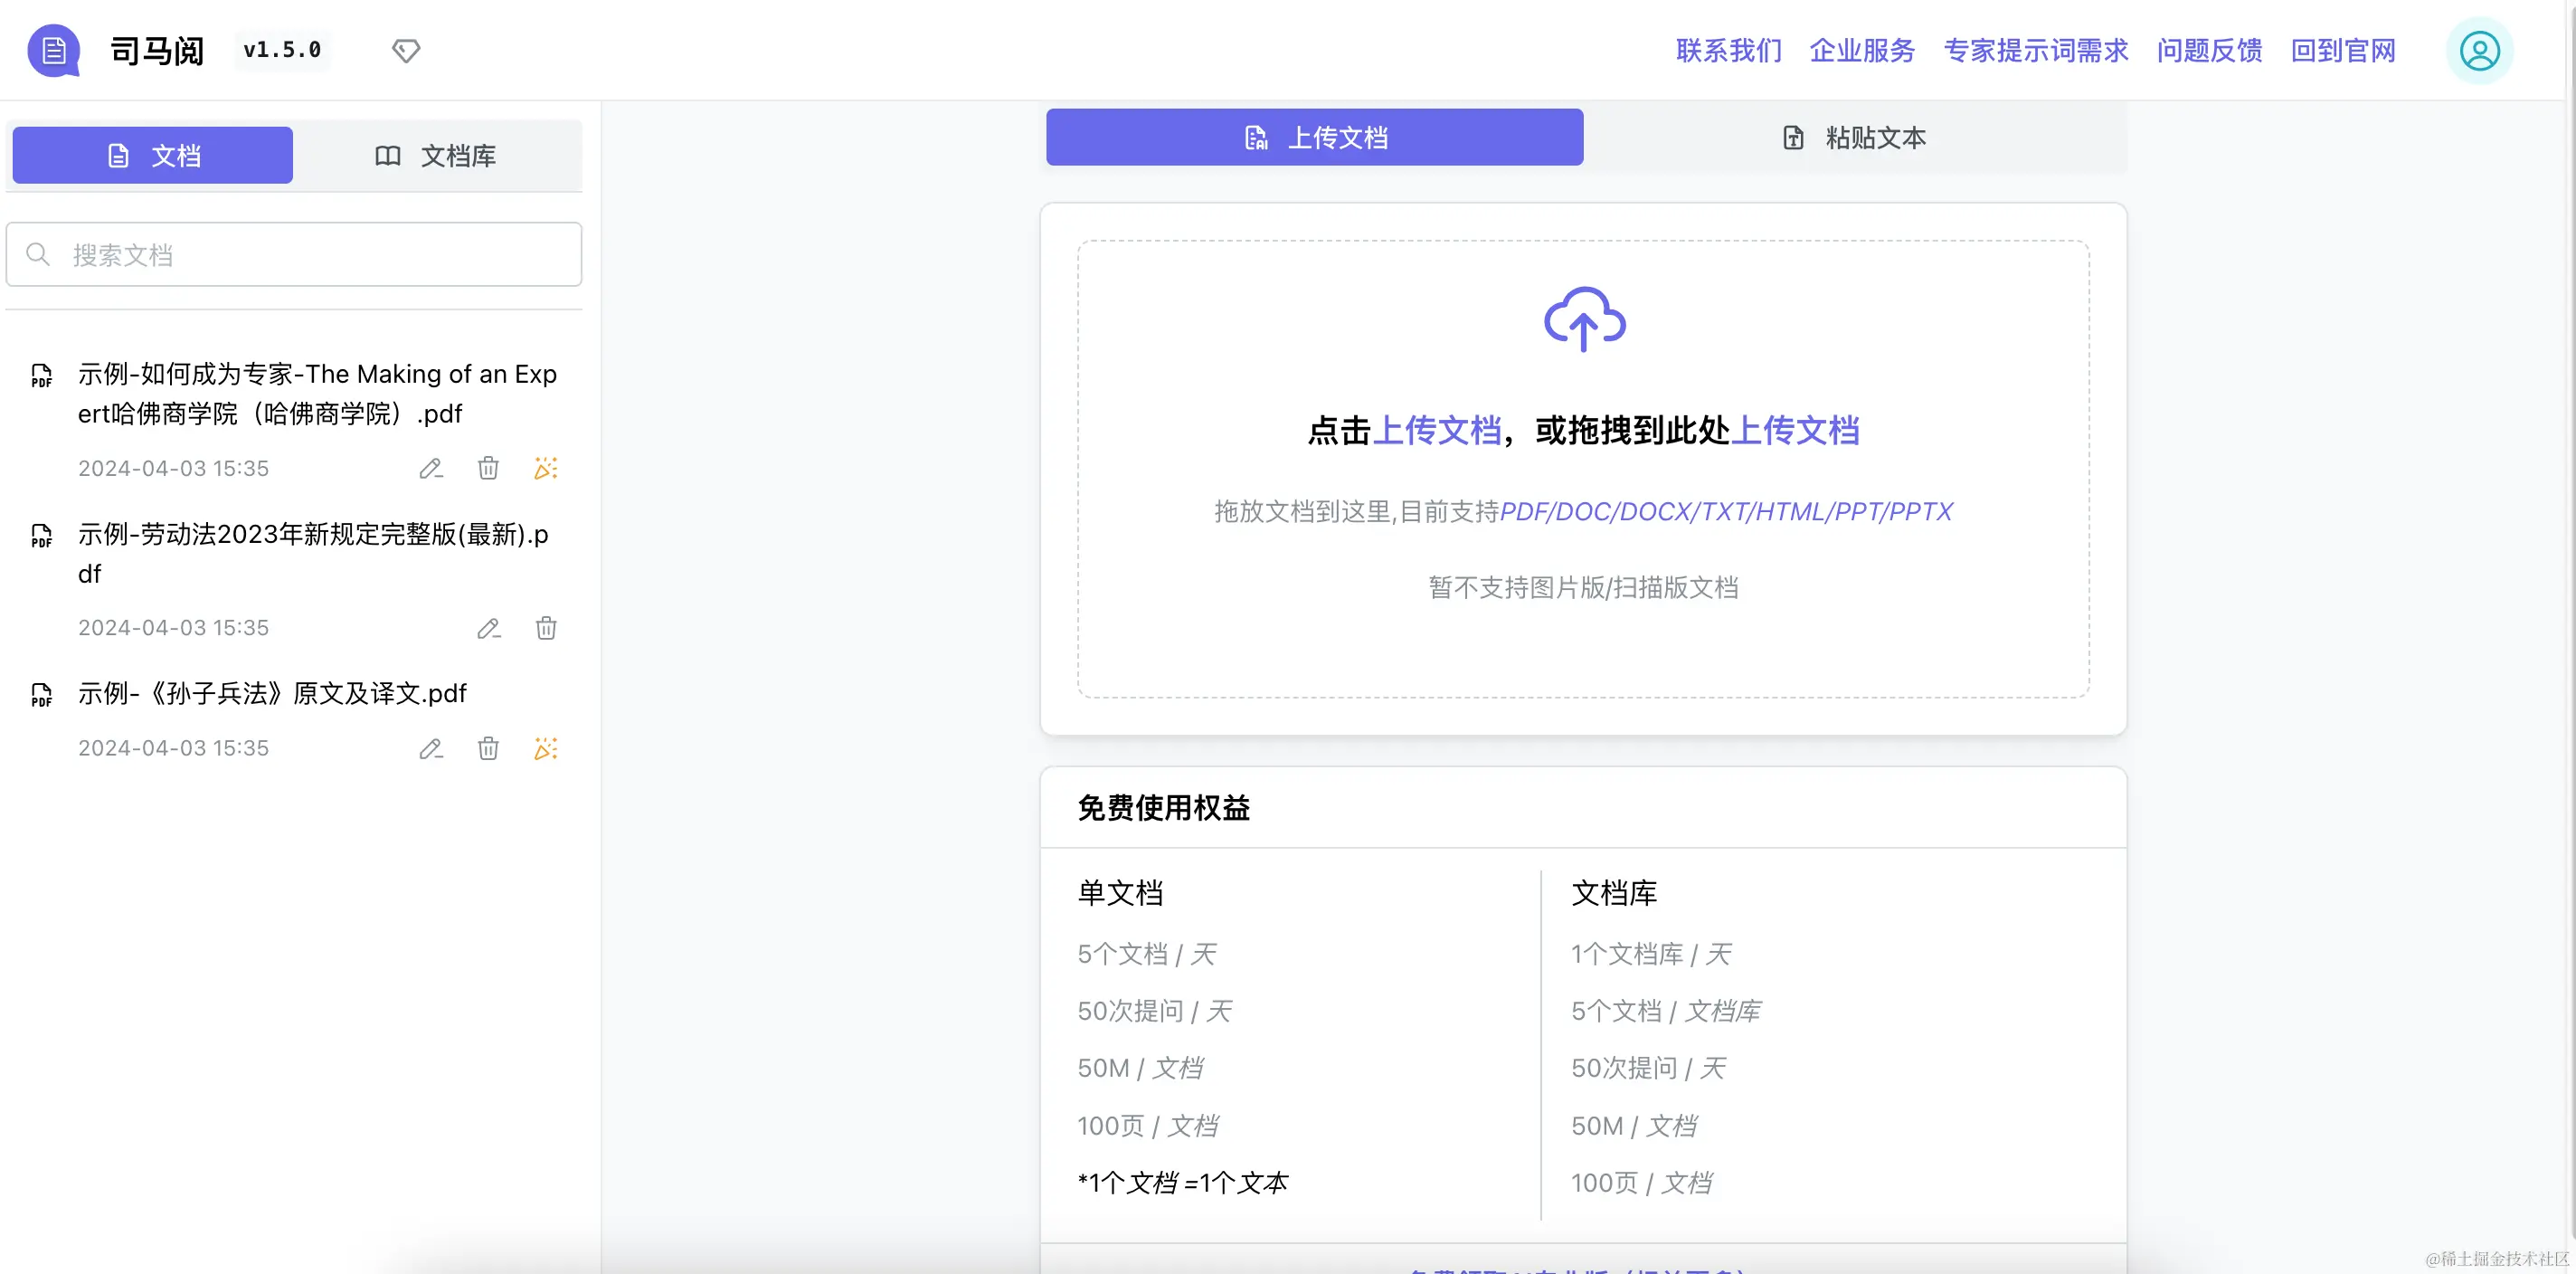This screenshot has height=1274, width=2576.
Task: Go to 企业服务 page
Action: 1861,50
